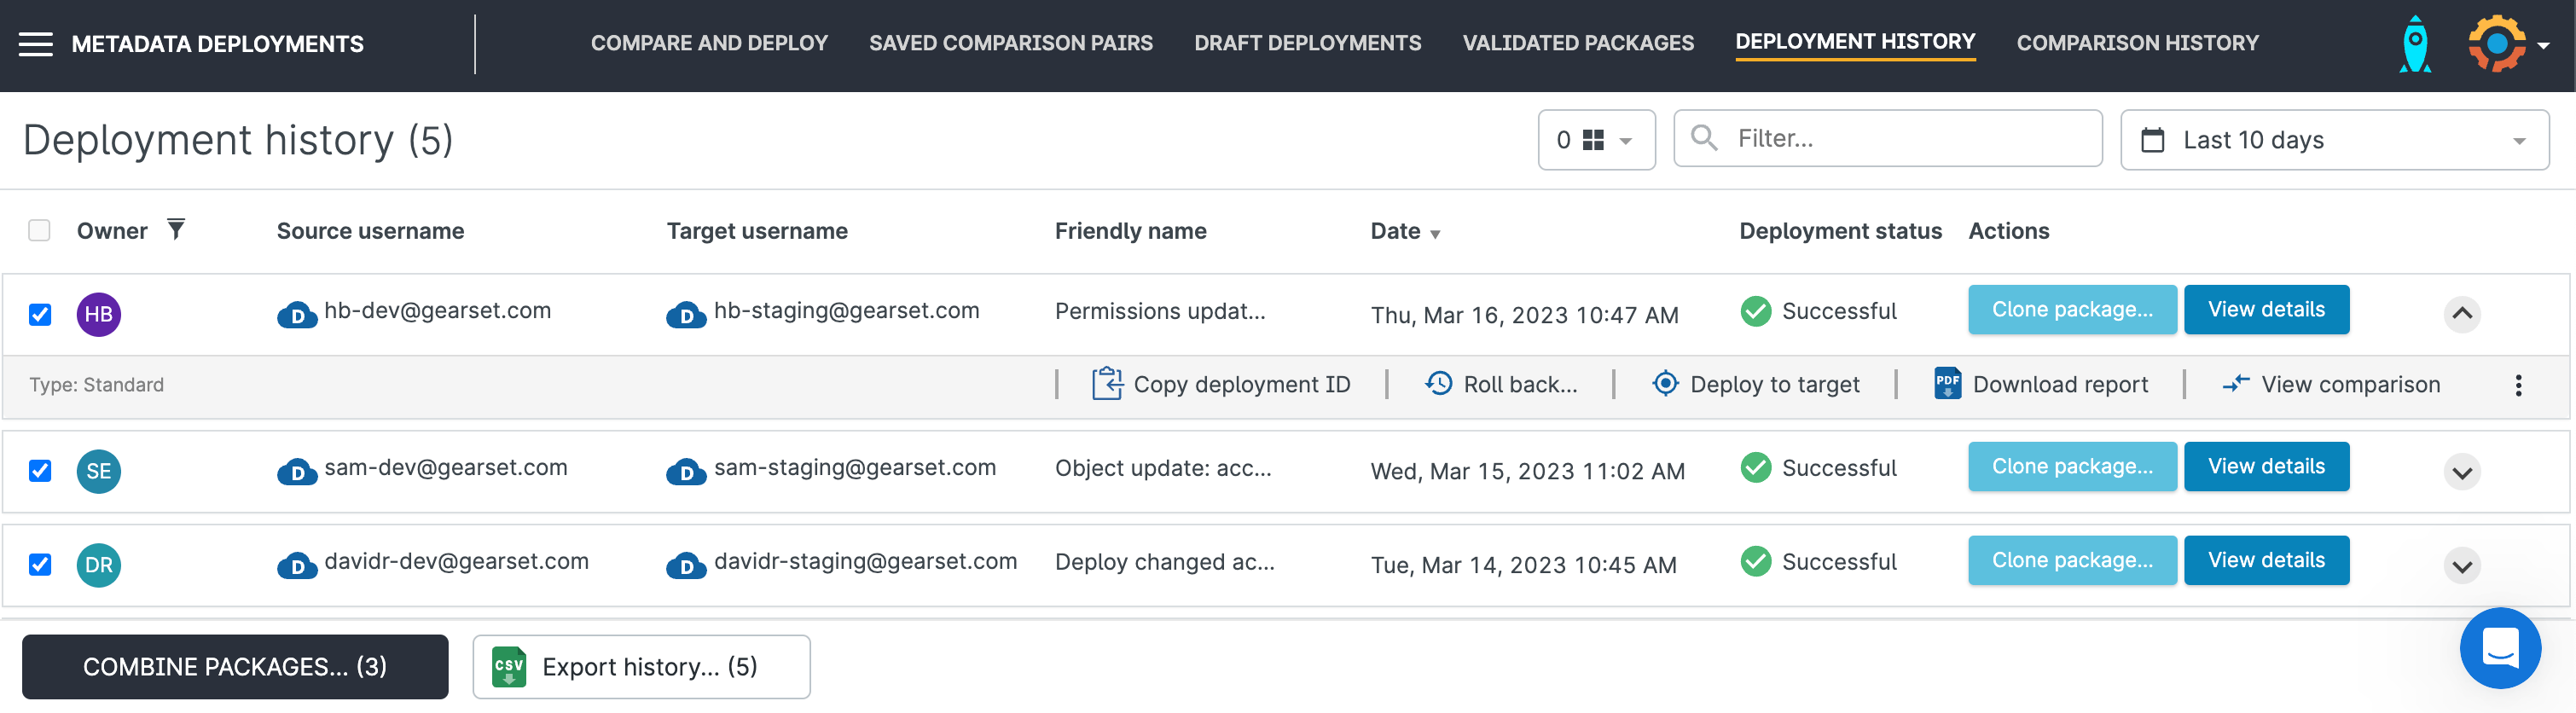Click the Owner column filter funnel icon
Image resolution: width=2576 pixels, height=713 pixels.
[x=176, y=230]
